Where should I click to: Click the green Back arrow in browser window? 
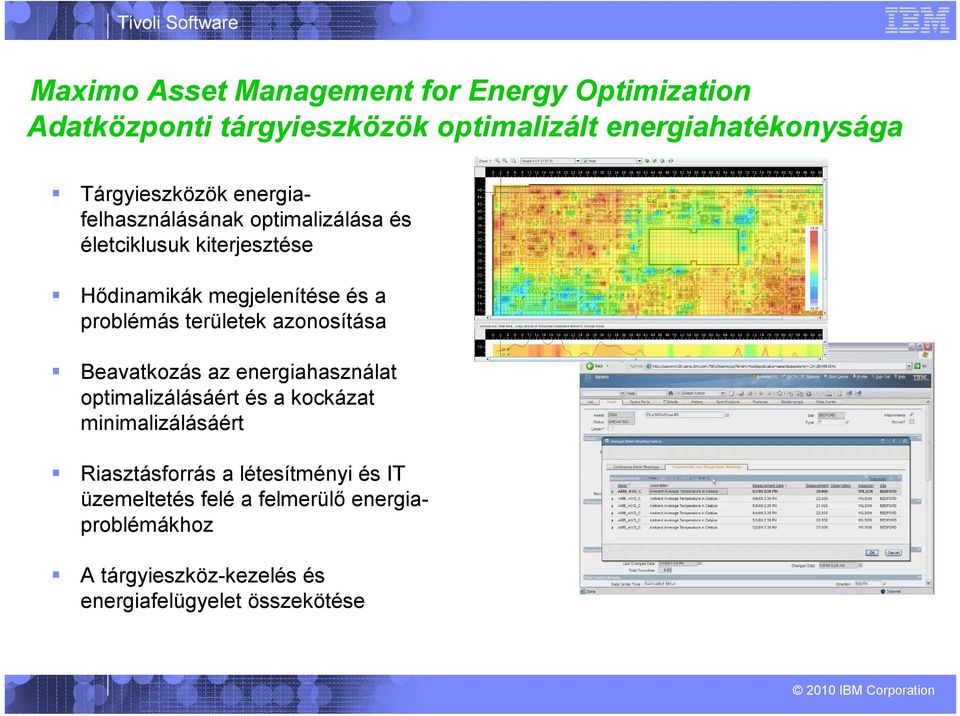(590, 366)
